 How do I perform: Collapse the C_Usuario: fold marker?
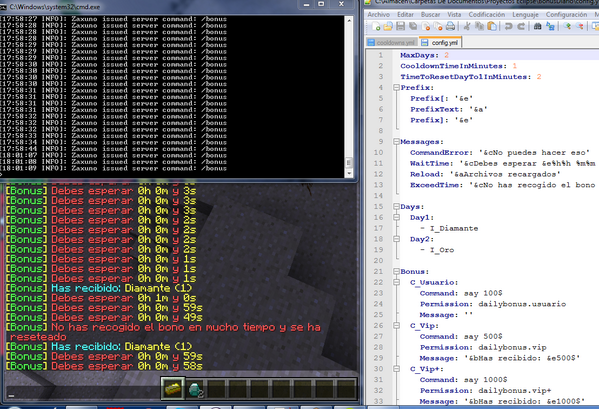pos(396,282)
